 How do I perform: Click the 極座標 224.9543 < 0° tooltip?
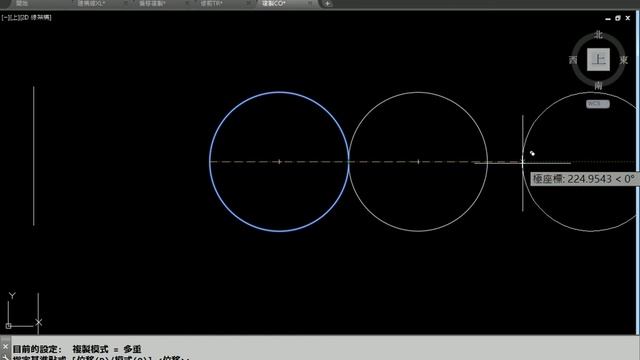(584, 179)
